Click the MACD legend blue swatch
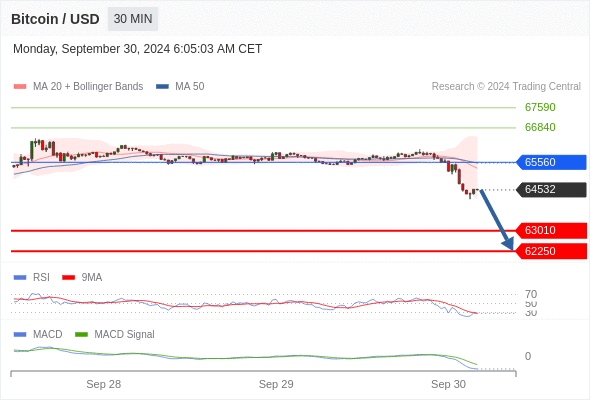Screen dimensions: 590x400 pos(20,335)
